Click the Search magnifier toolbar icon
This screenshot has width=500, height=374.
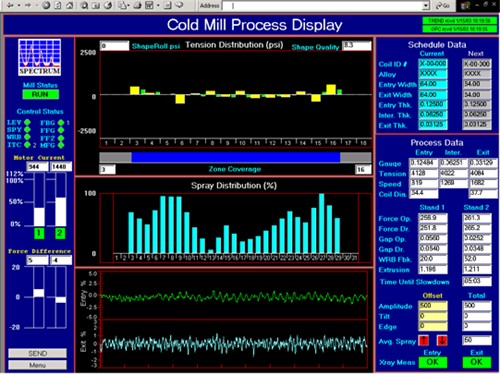84,5
